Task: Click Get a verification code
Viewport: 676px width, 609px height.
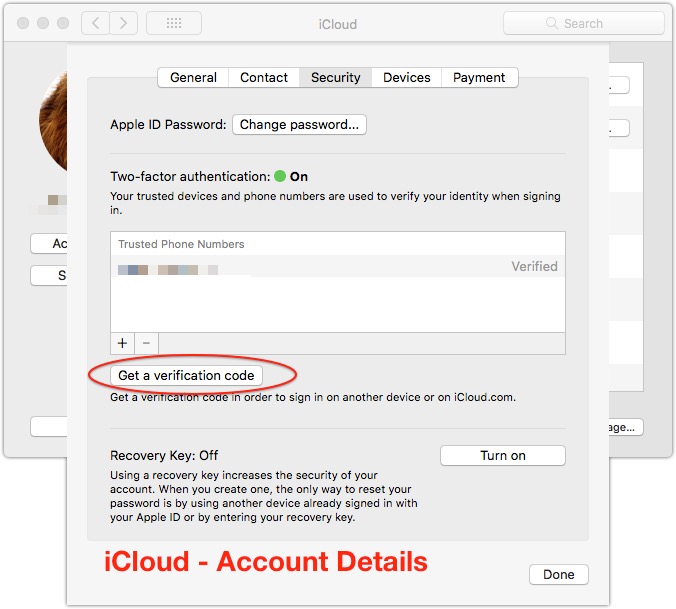Action: pos(186,375)
